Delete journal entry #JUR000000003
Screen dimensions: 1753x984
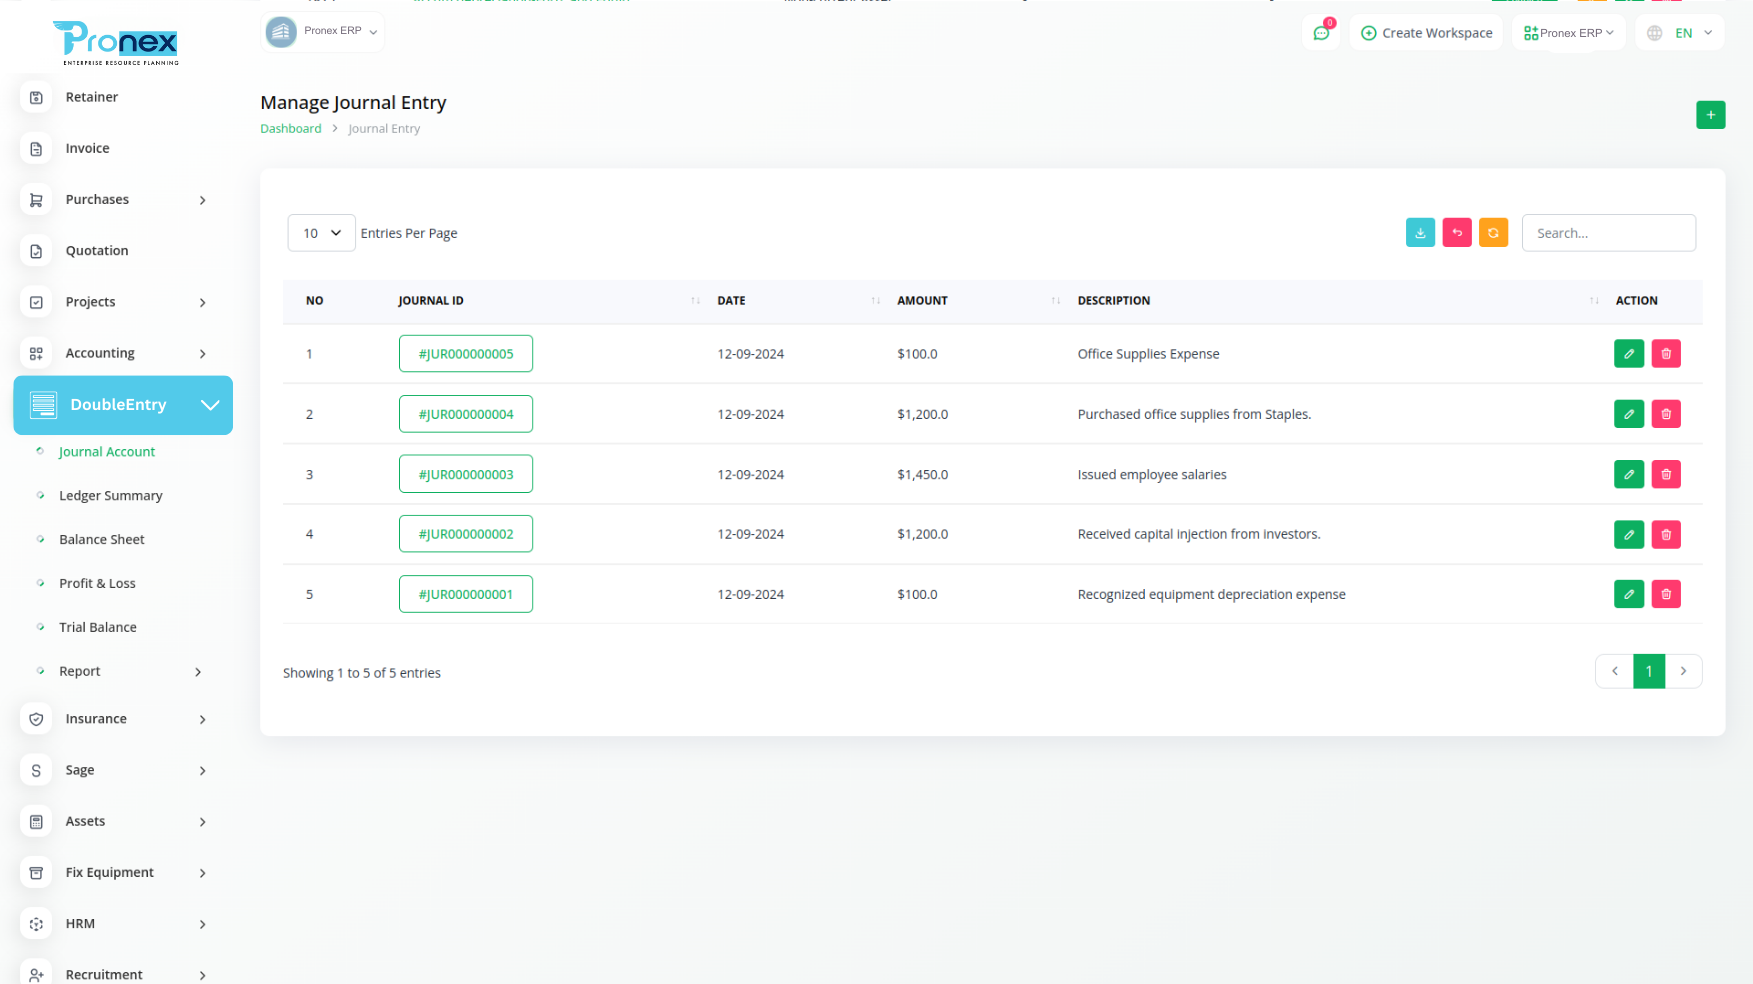pyautogui.click(x=1666, y=474)
